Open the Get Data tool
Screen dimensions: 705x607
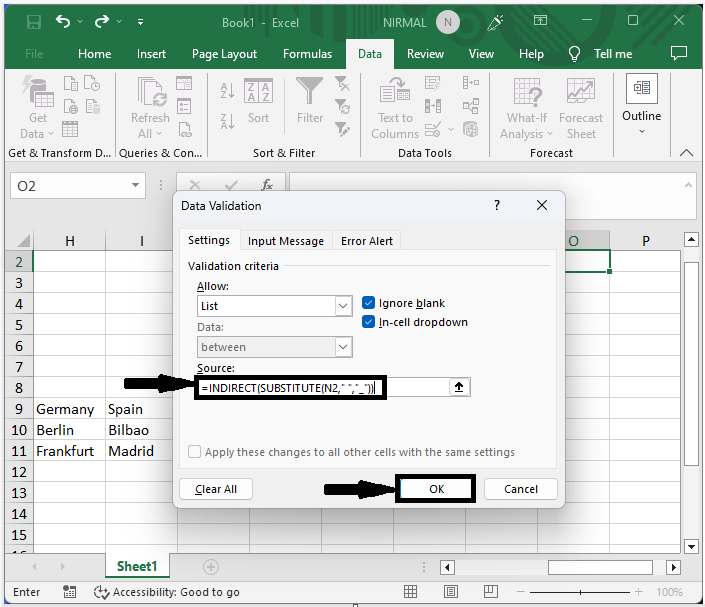tap(38, 108)
